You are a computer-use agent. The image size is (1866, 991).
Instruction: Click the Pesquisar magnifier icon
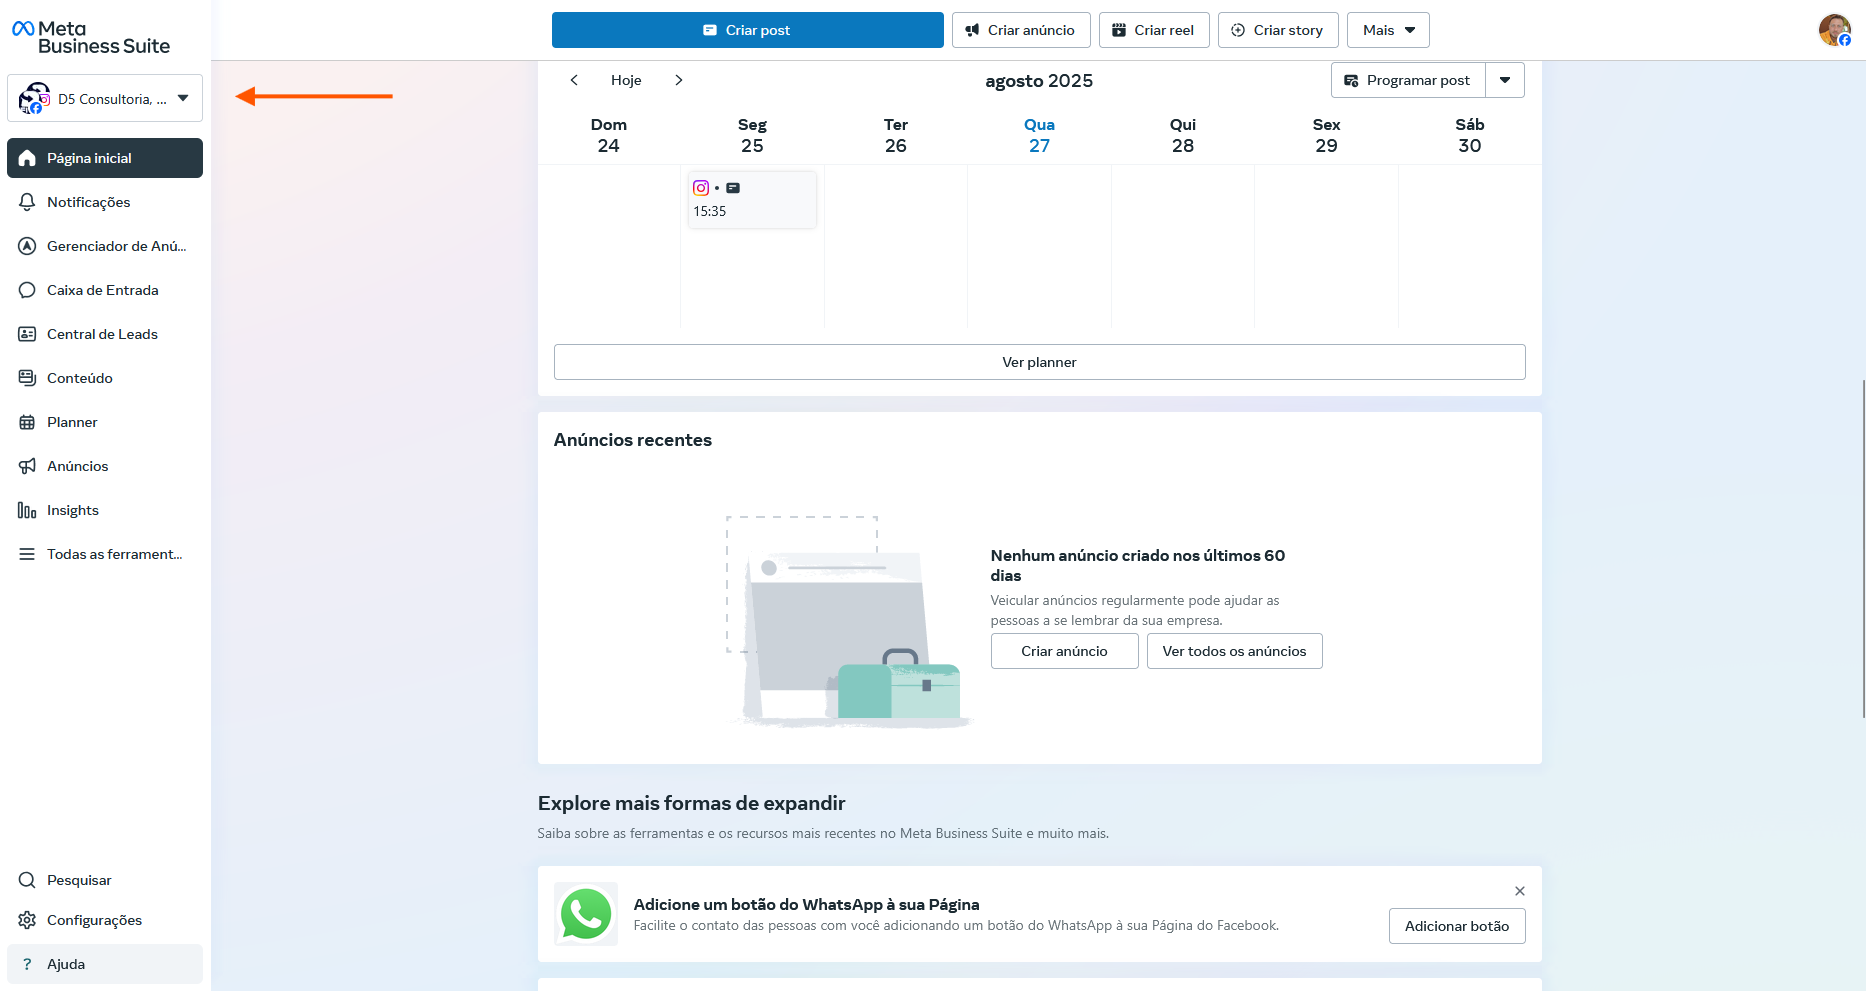[27, 880]
